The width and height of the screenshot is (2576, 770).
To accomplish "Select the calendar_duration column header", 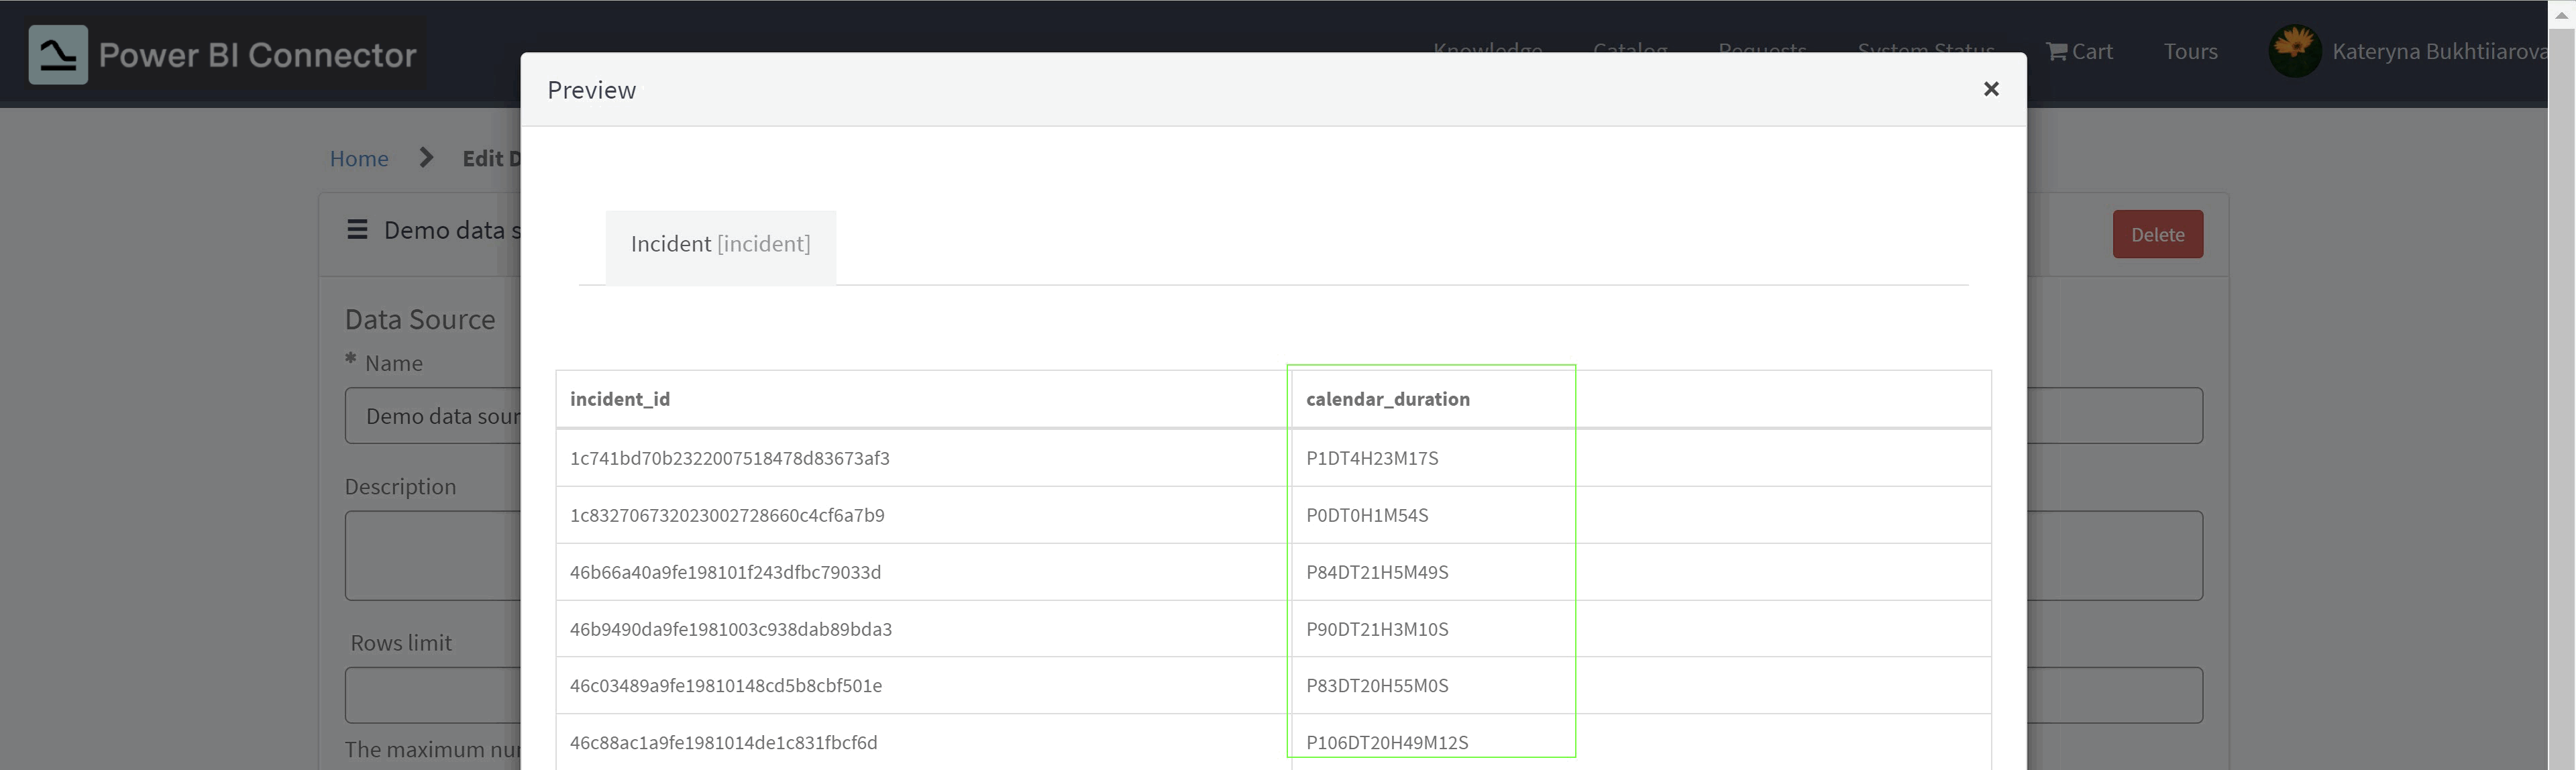I will click(1388, 398).
